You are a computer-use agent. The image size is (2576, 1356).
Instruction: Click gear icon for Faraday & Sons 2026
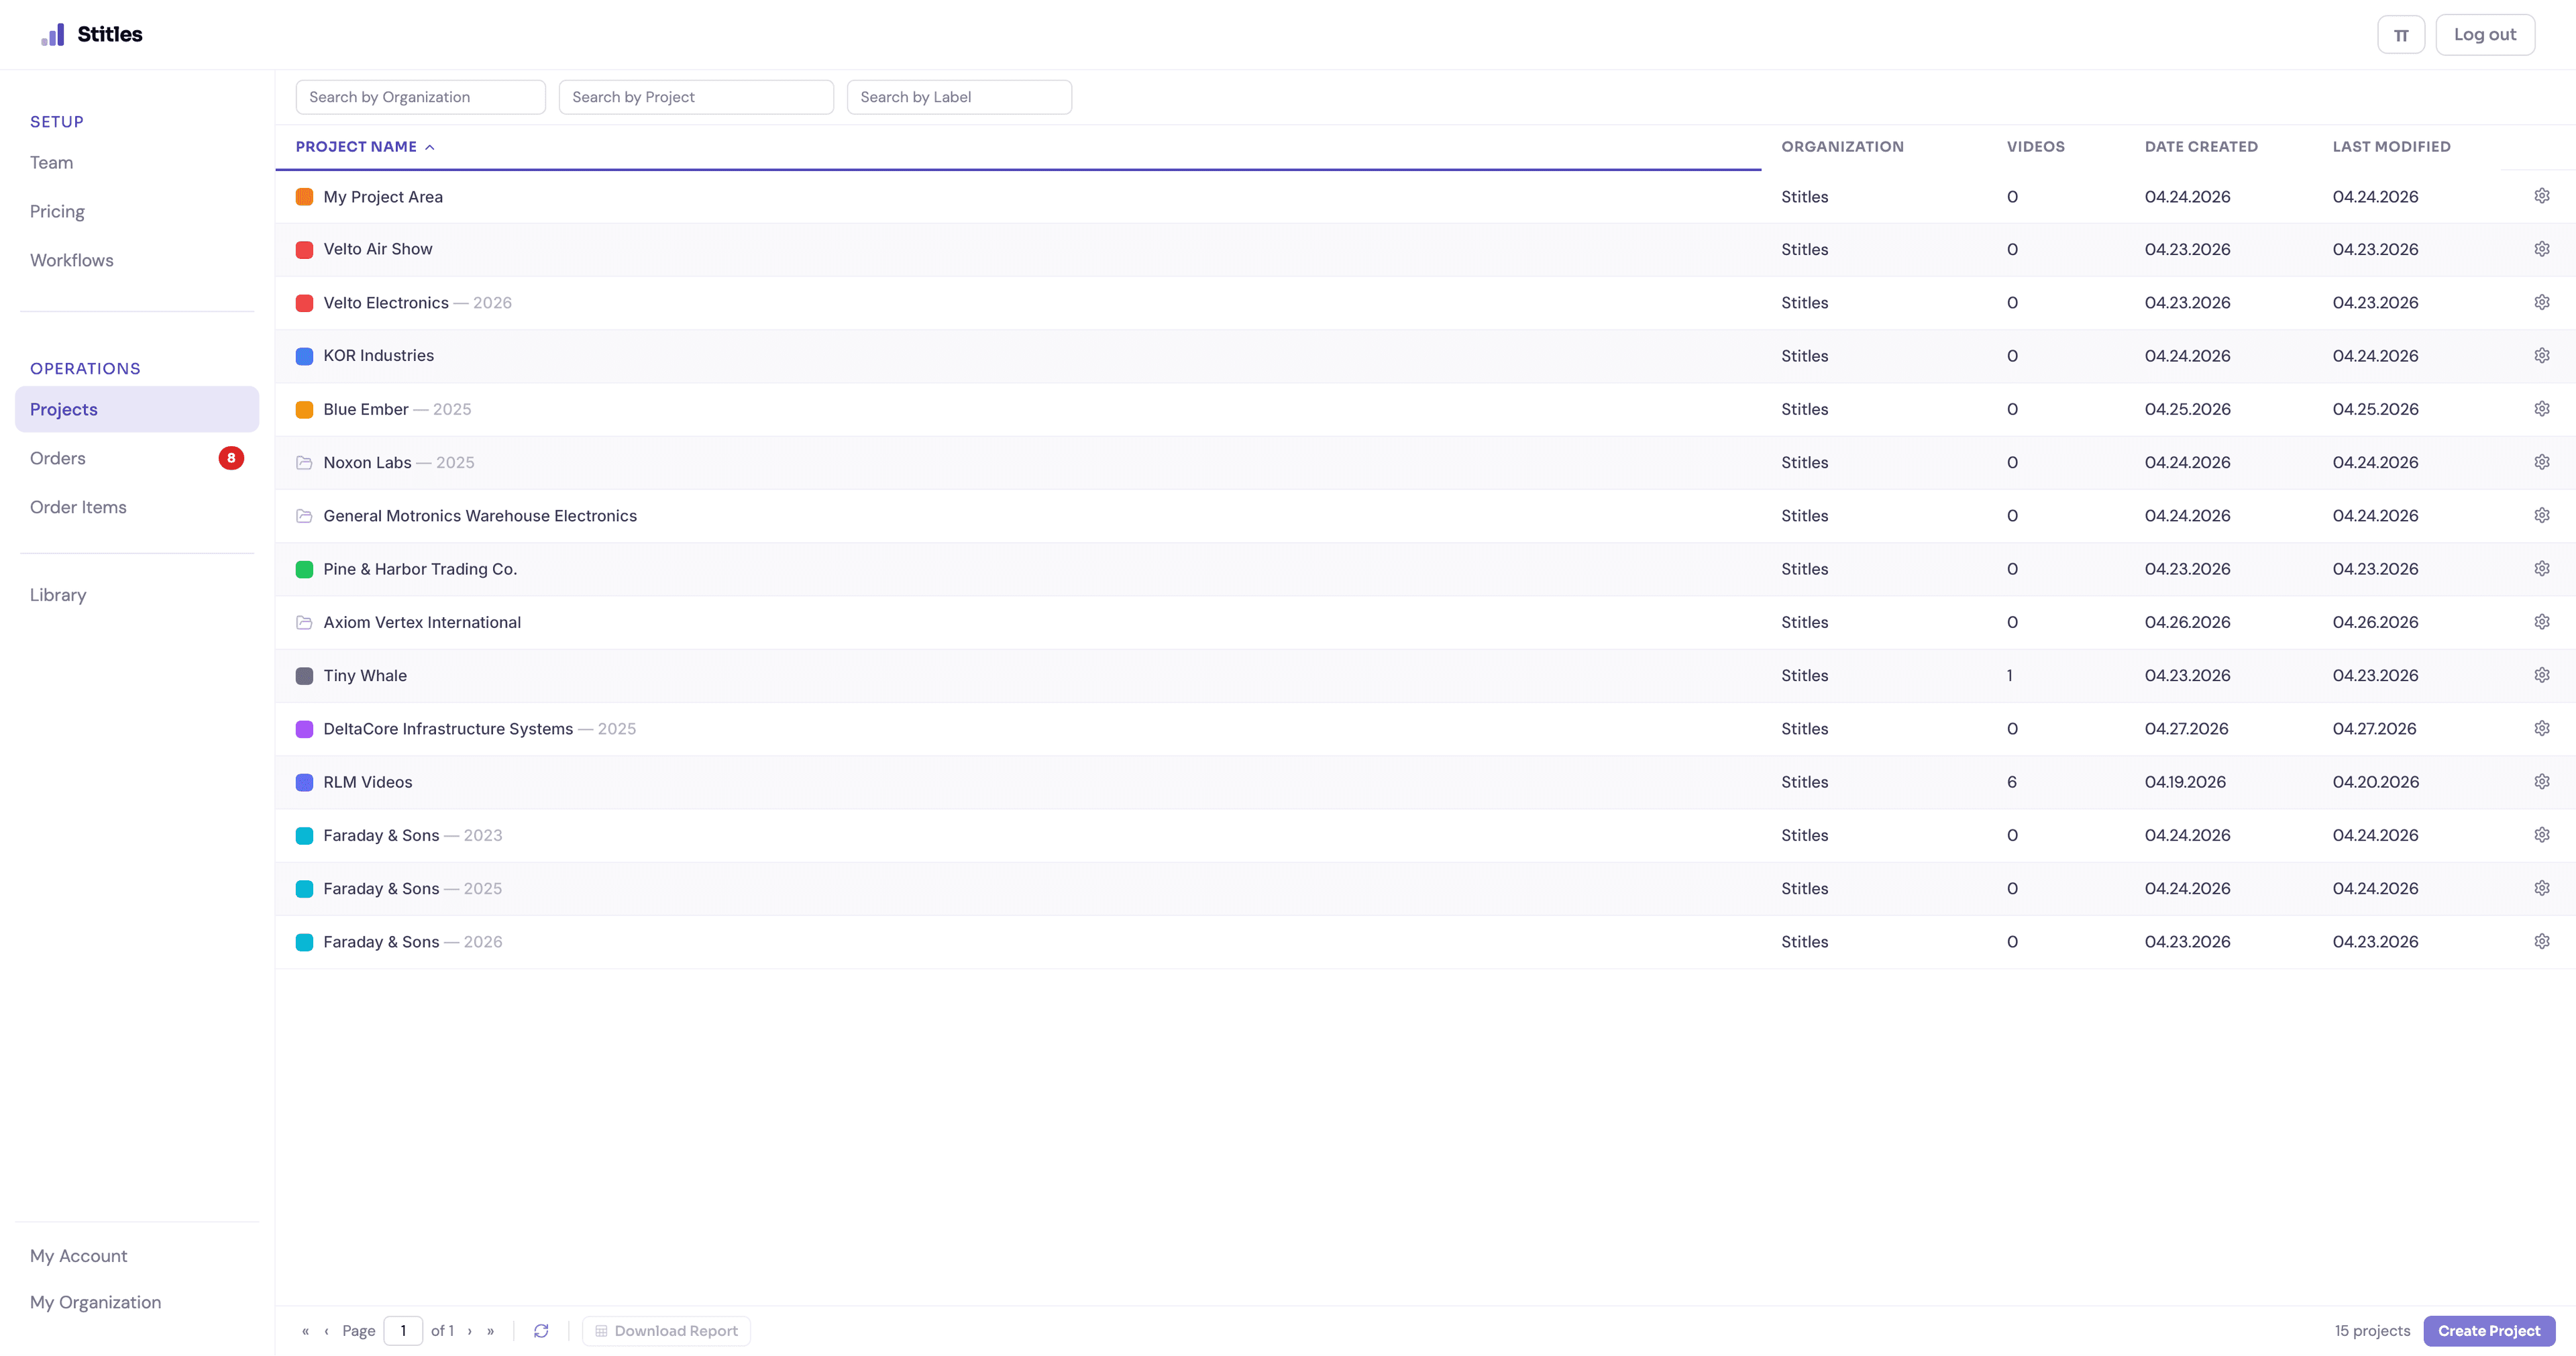[2541, 941]
